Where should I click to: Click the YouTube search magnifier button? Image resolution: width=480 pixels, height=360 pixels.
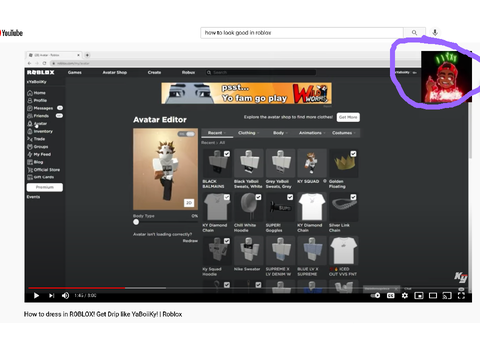pyautogui.click(x=414, y=33)
